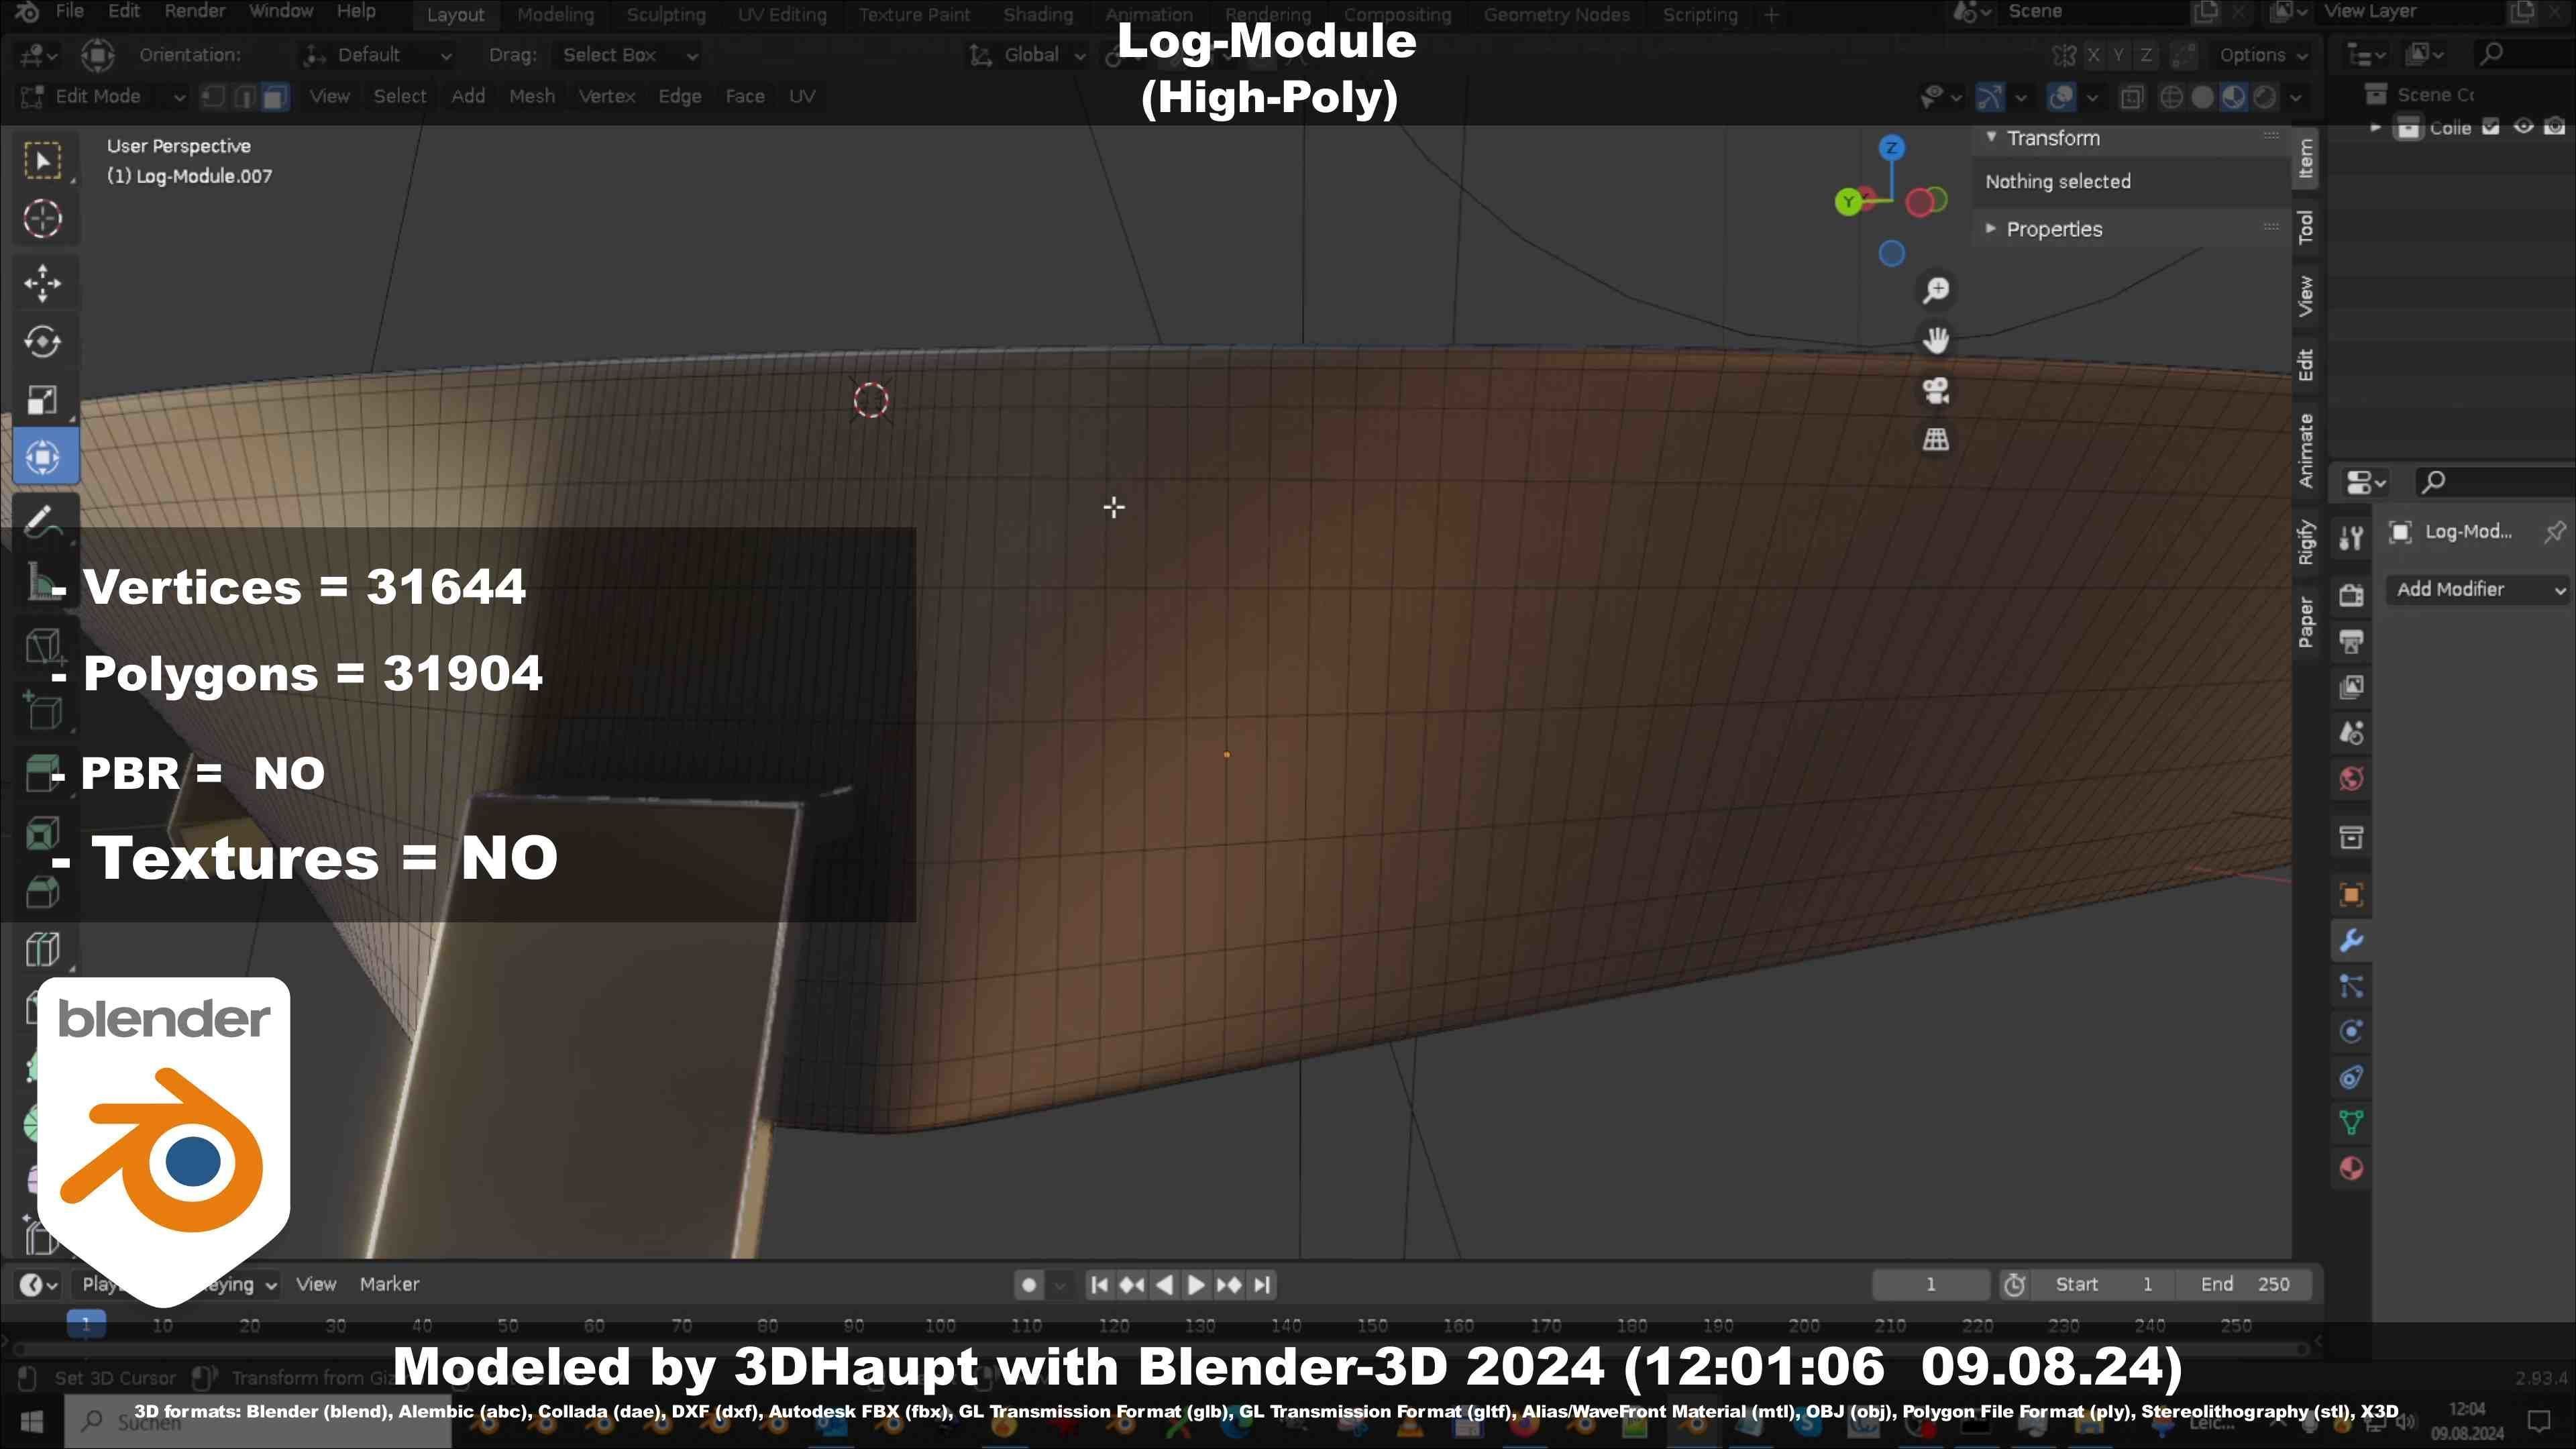Open the Add Modifier dropdown

[x=2480, y=590]
